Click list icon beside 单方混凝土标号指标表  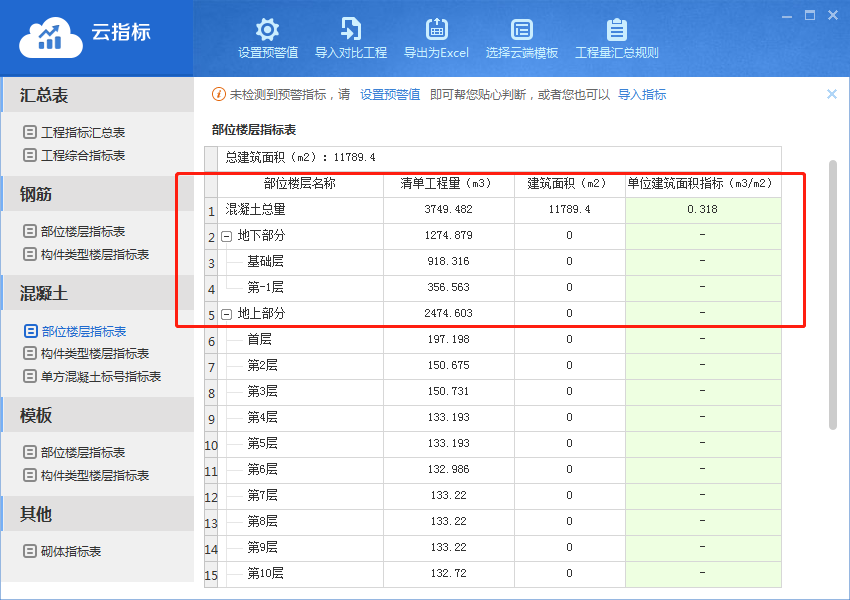point(30,376)
